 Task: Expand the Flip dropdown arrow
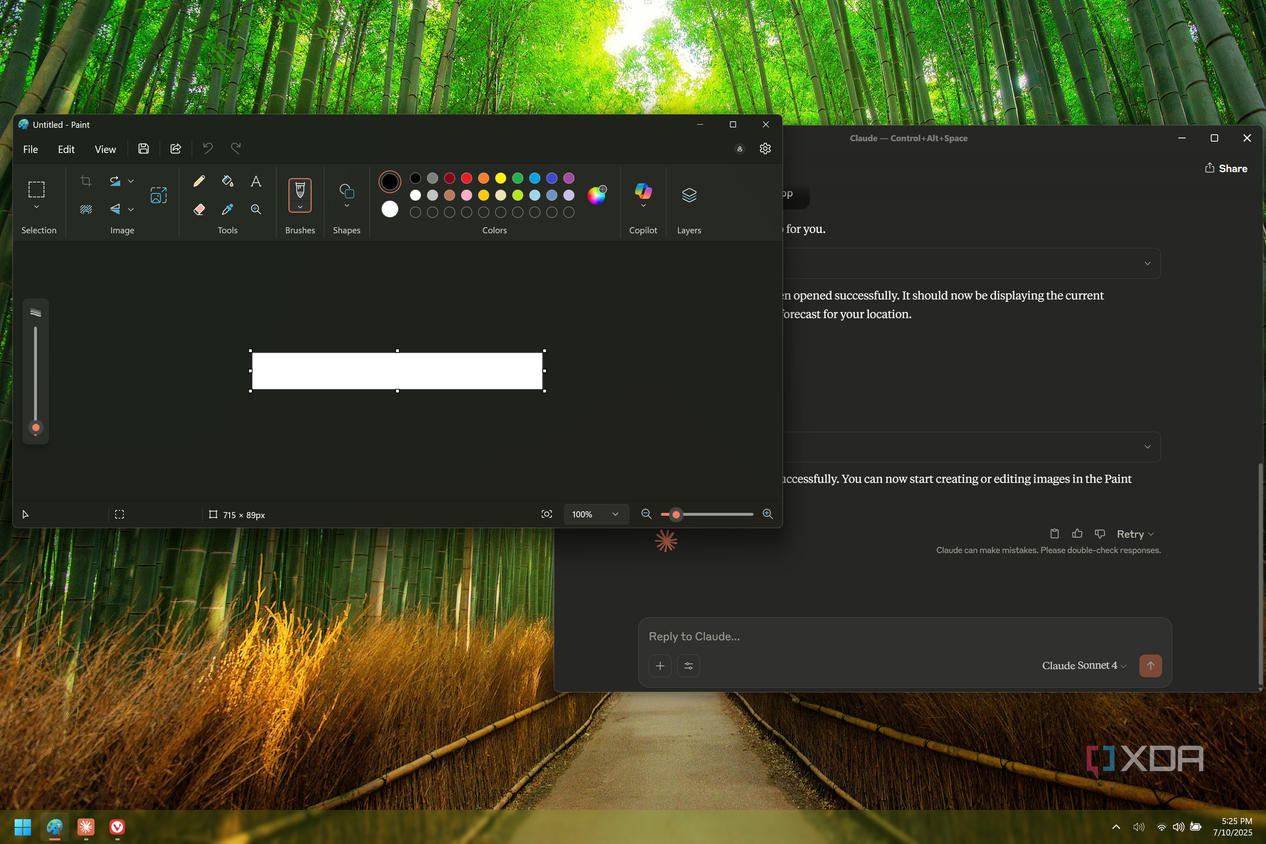coord(131,209)
